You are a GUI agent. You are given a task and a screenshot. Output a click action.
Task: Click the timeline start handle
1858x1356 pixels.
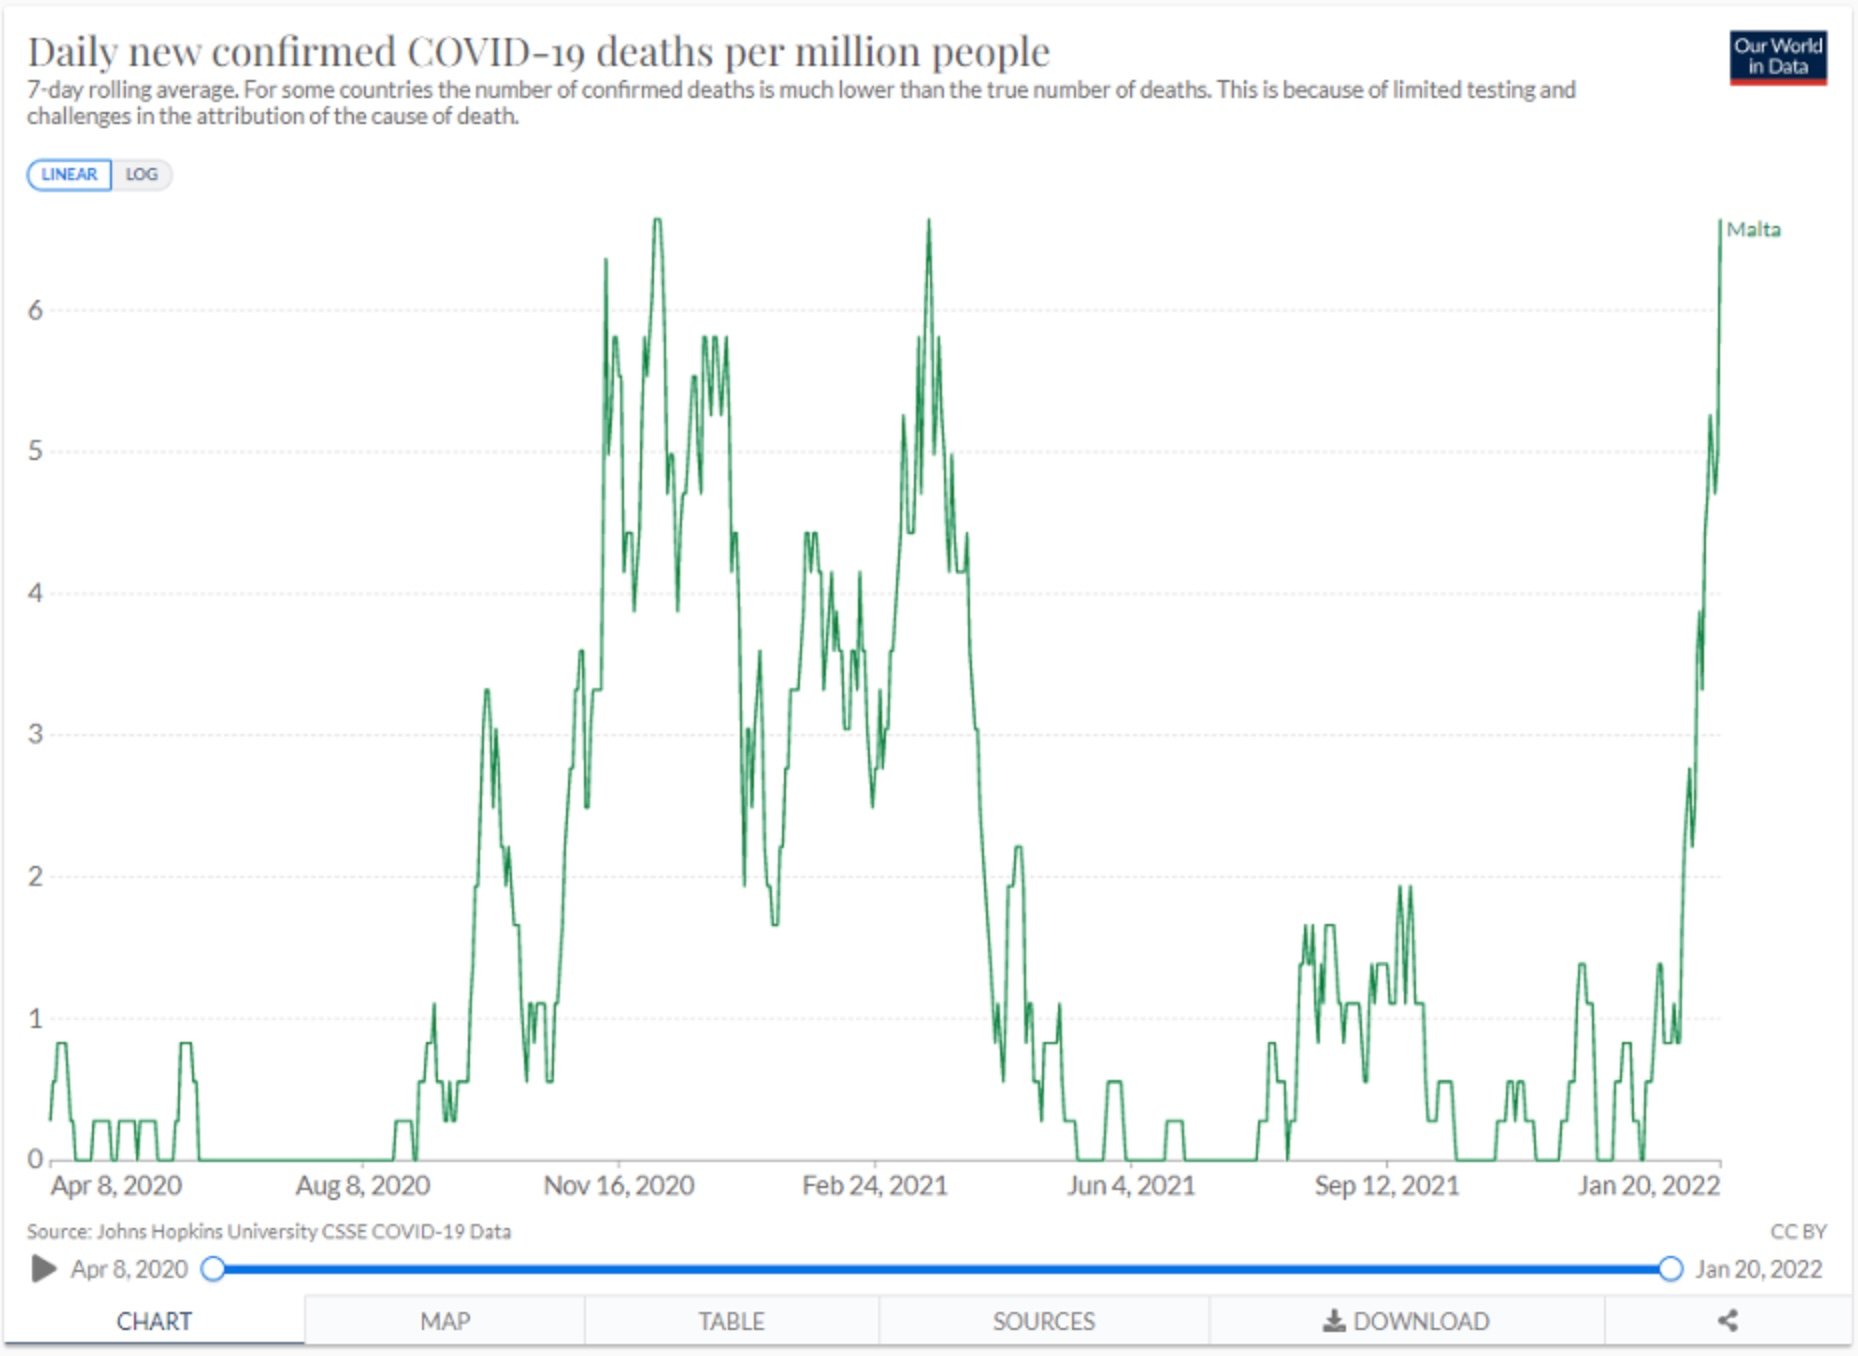pos(213,1269)
